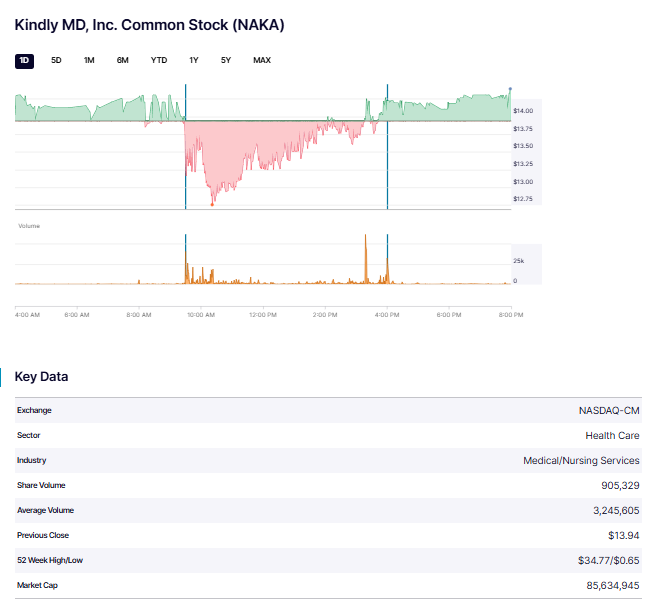Click the $13.25 price axis label

[x=523, y=164]
